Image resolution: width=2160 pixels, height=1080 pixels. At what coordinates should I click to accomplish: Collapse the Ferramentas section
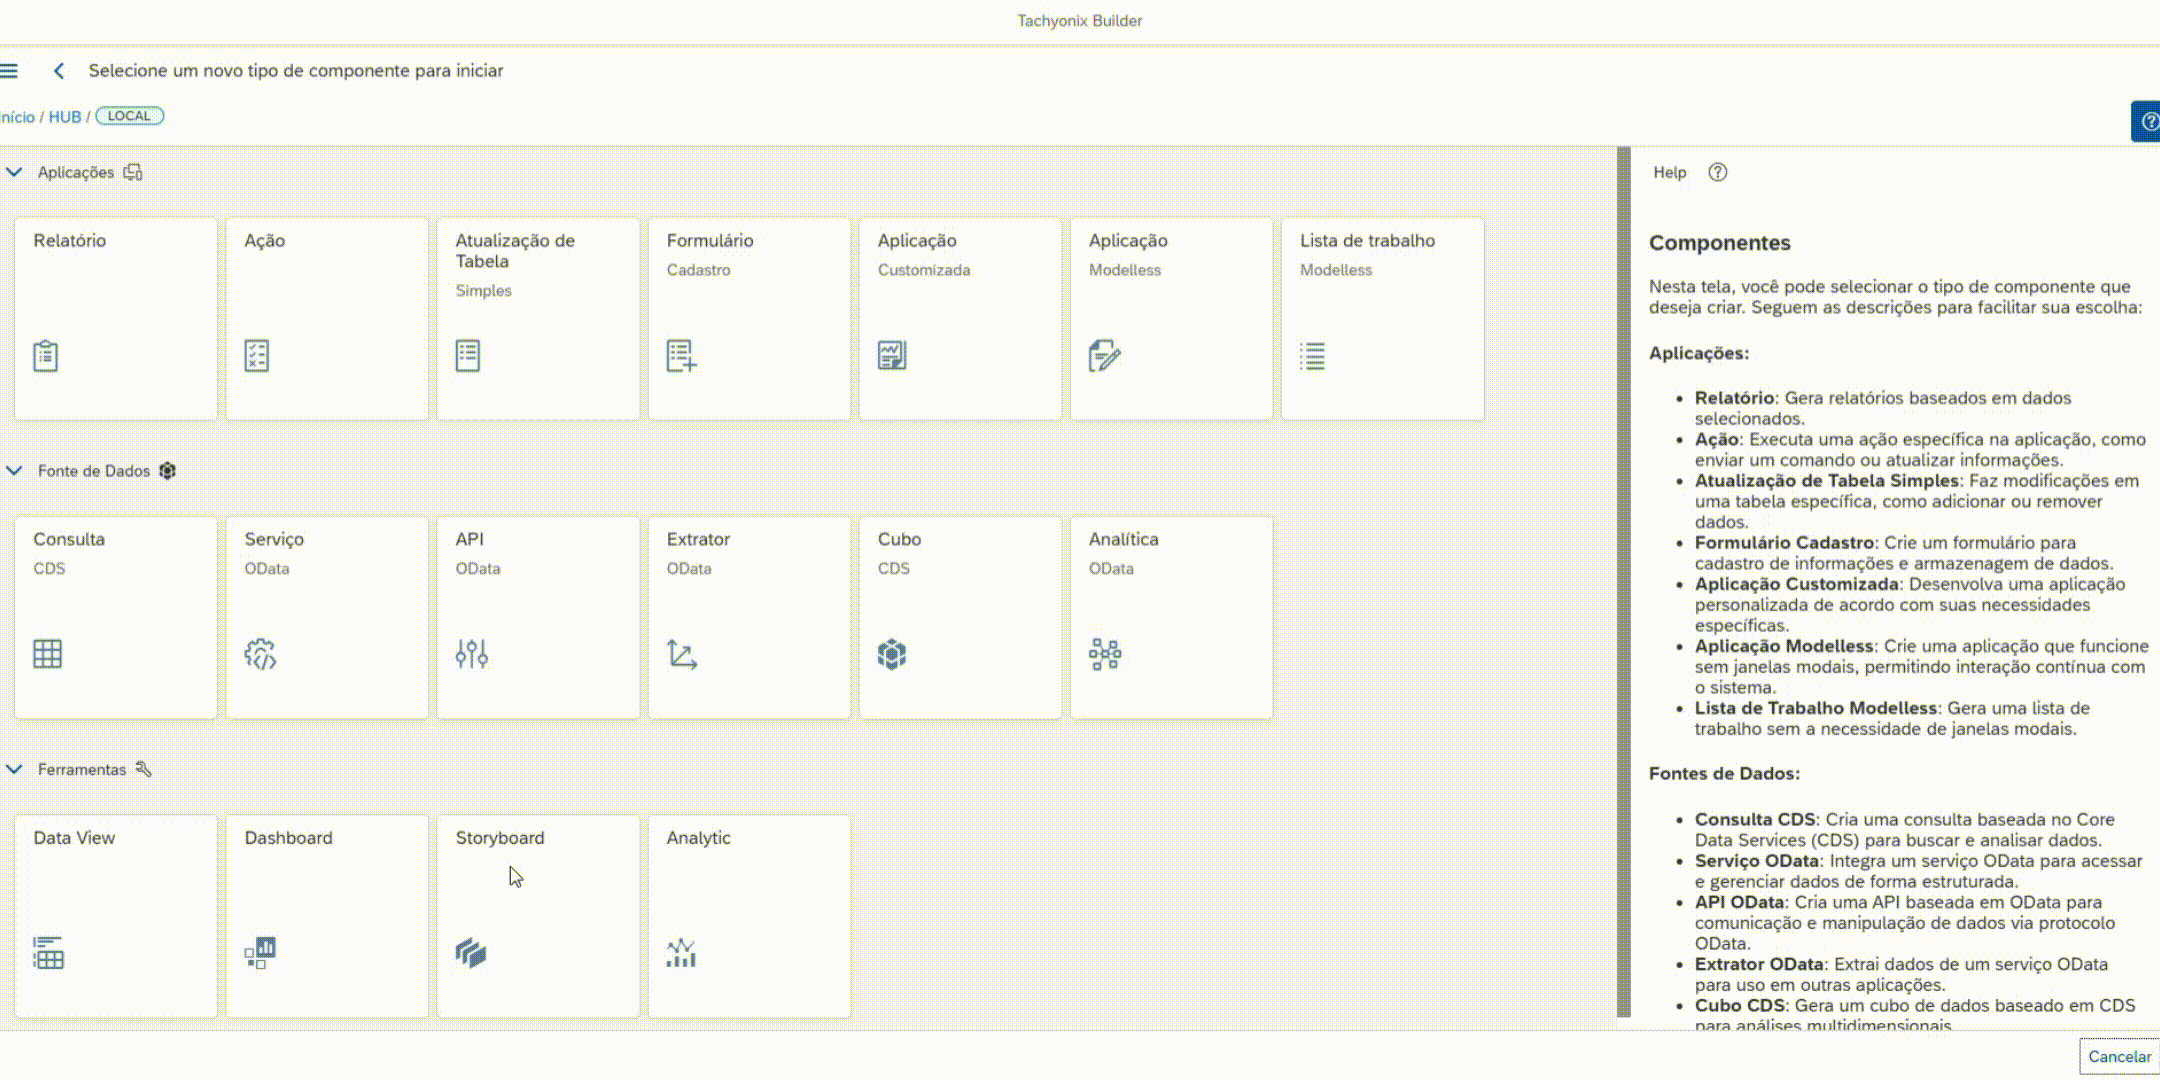tap(14, 769)
